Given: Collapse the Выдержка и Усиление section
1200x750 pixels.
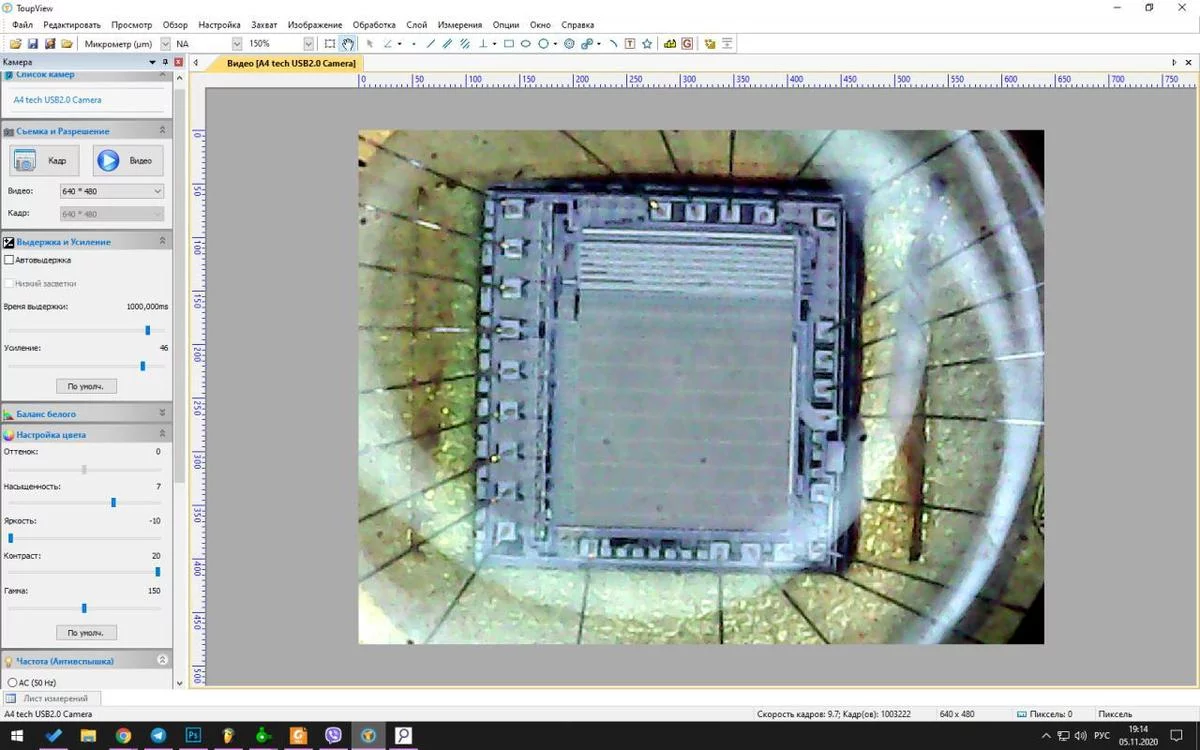Looking at the screenshot, I should (x=162, y=242).
